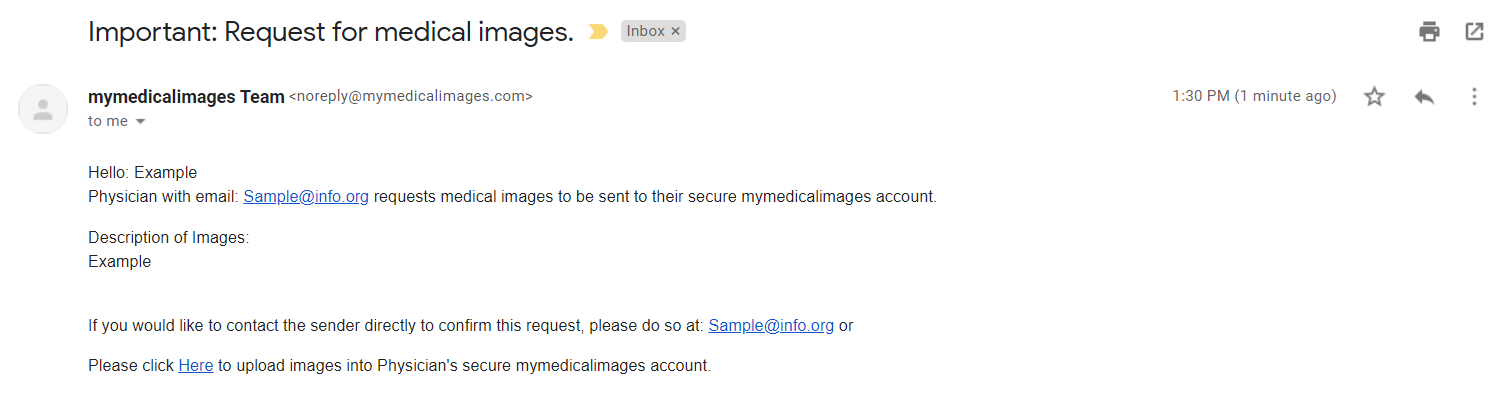Print this email with the printer icon
1503x420 pixels.
click(1429, 32)
